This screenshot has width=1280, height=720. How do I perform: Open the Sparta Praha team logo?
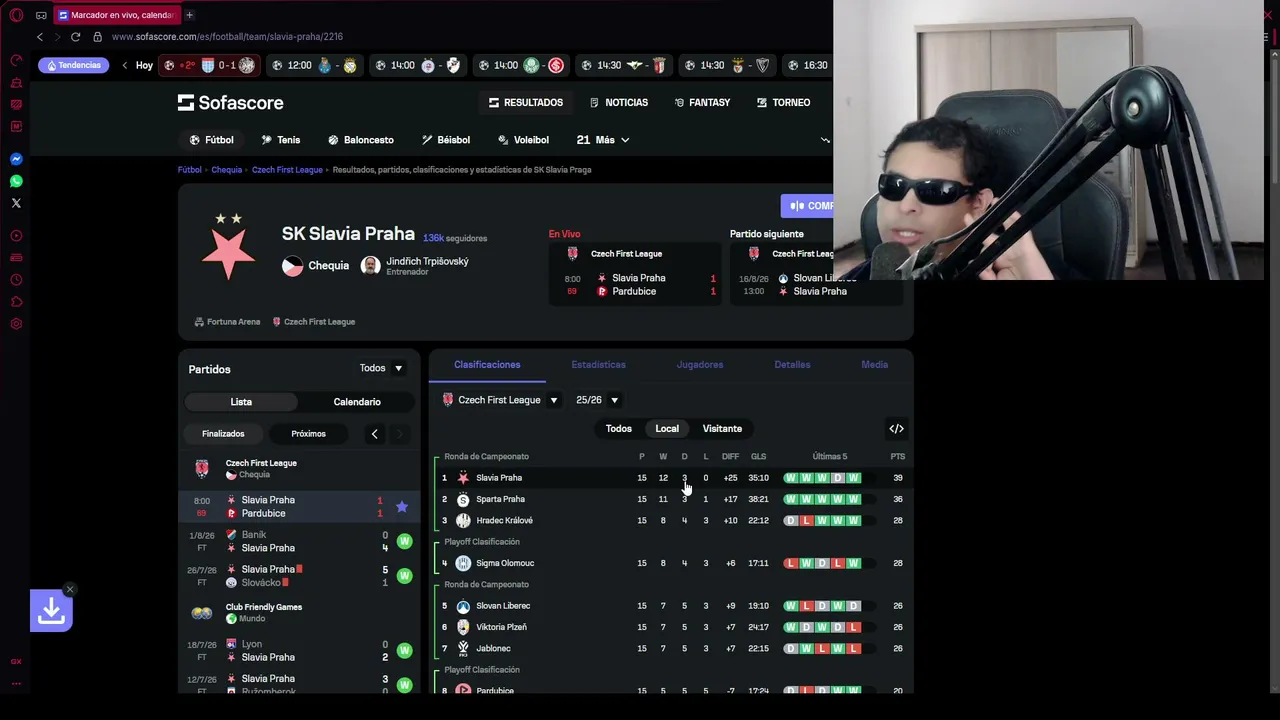[463, 499]
